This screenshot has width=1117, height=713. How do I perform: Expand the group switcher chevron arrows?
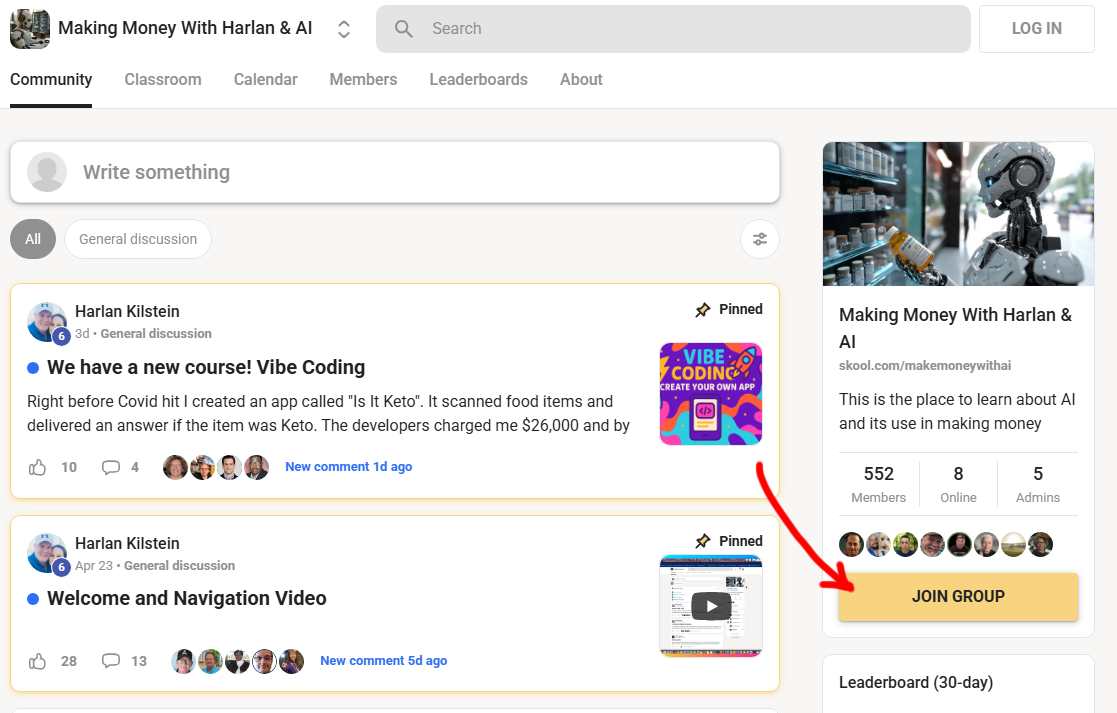point(344,29)
